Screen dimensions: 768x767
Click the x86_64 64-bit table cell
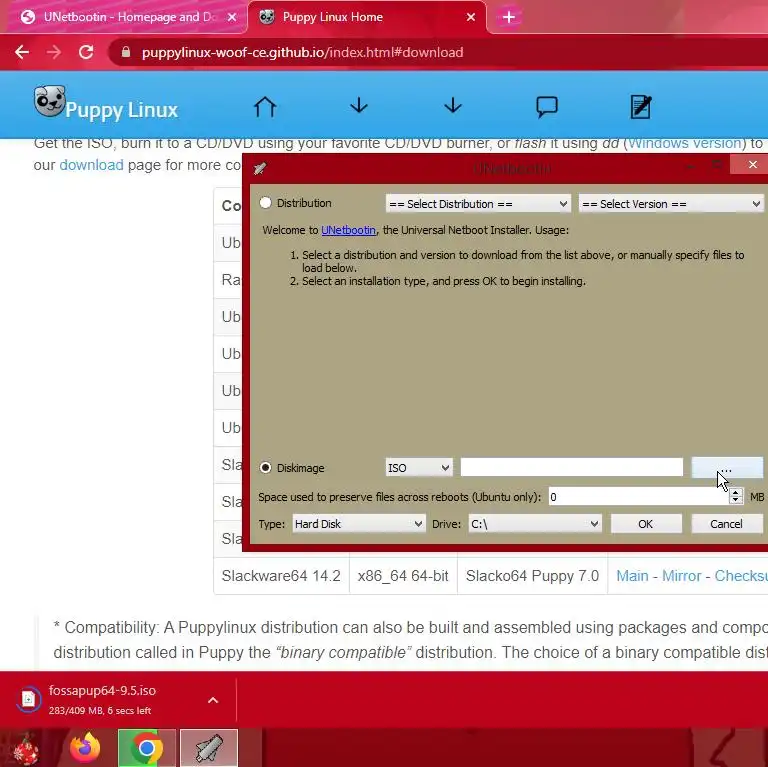403,575
